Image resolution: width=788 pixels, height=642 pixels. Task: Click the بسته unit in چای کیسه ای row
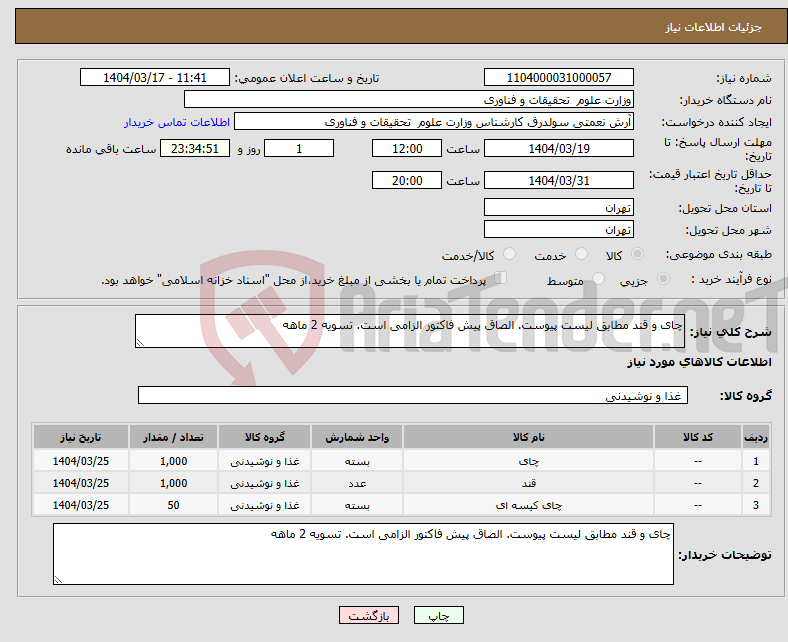[x=357, y=505]
